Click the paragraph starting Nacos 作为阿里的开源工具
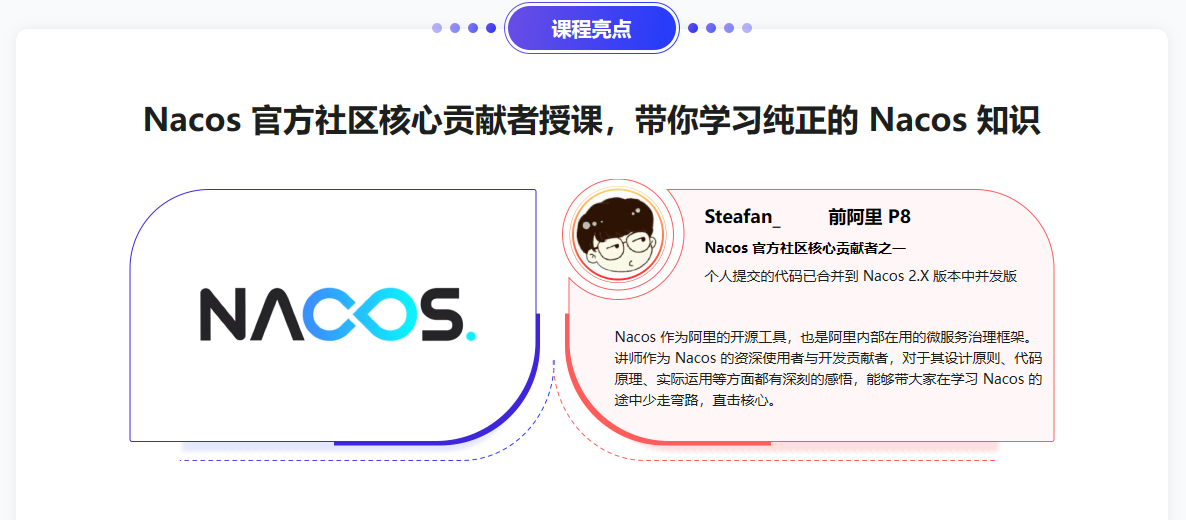 coord(830,368)
